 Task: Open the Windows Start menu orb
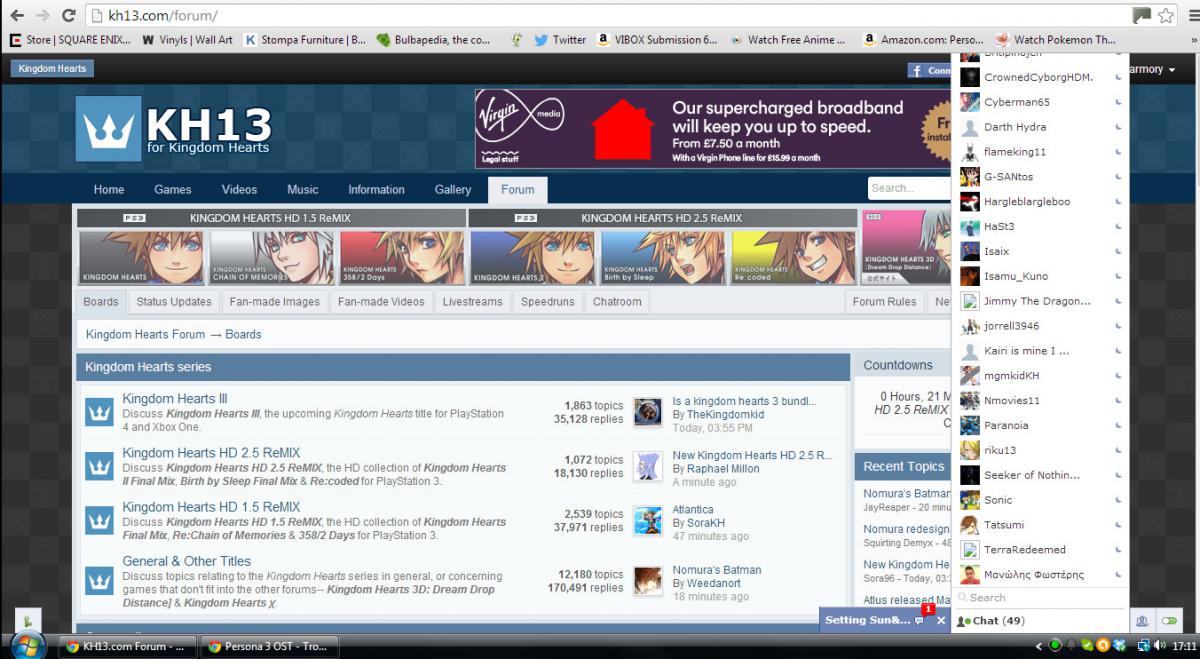(x=27, y=645)
